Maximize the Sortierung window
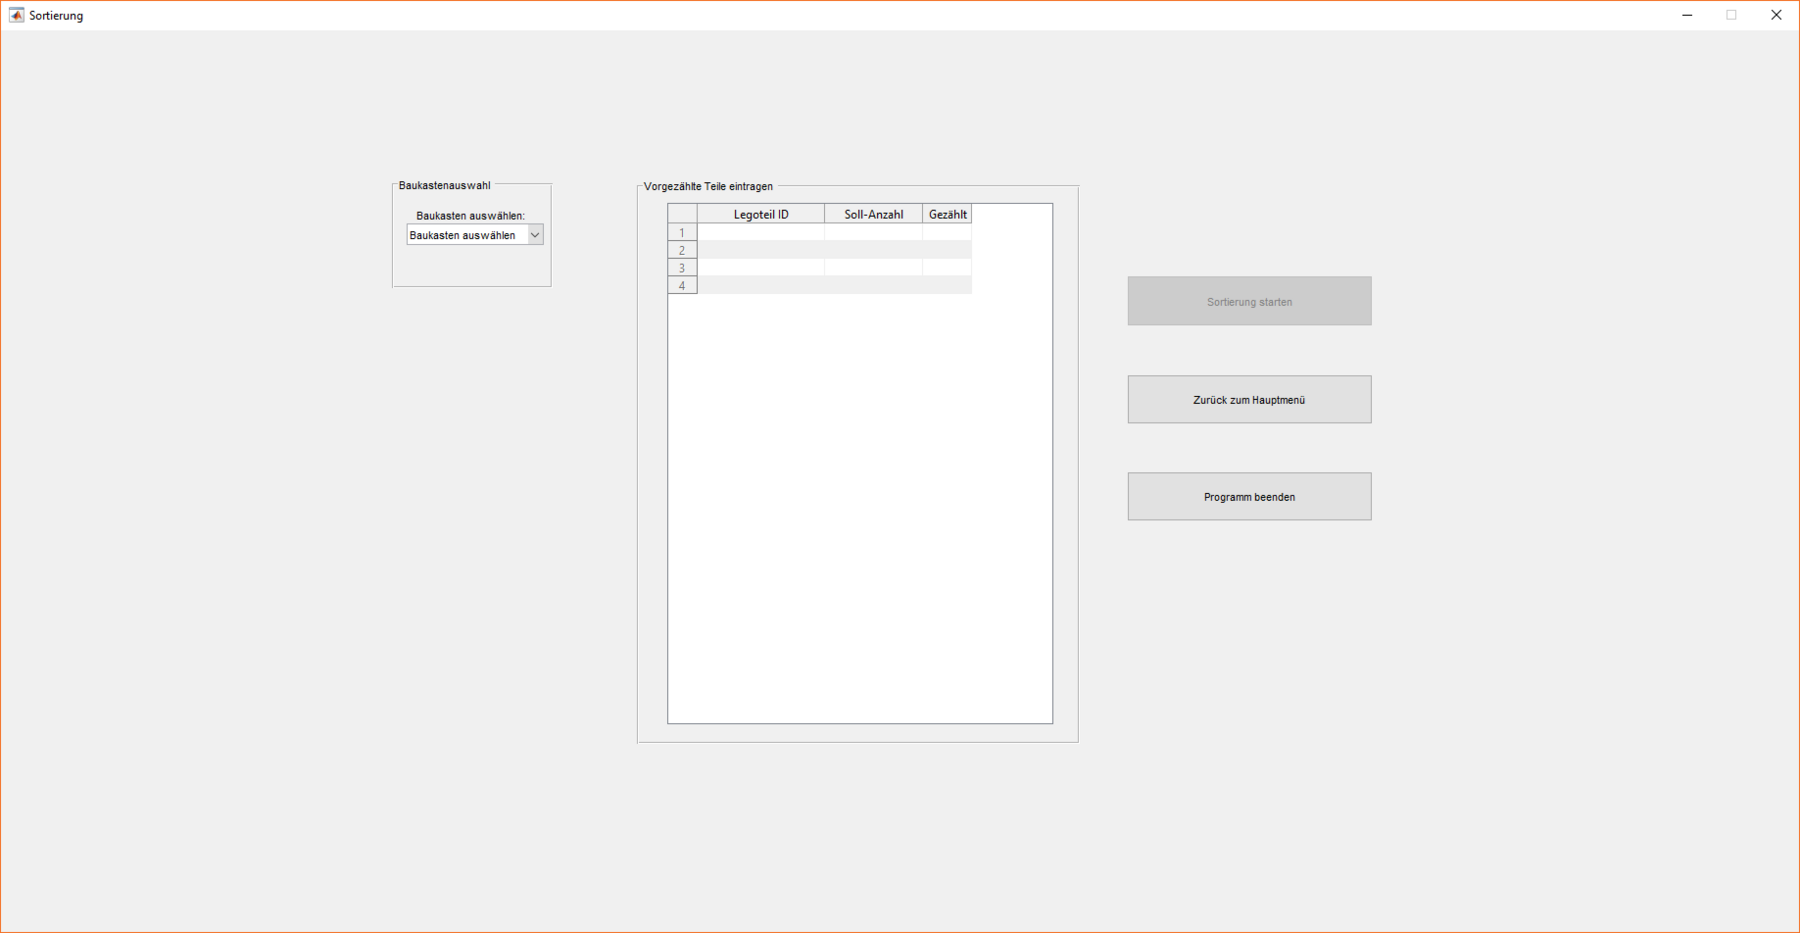 tap(1731, 15)
